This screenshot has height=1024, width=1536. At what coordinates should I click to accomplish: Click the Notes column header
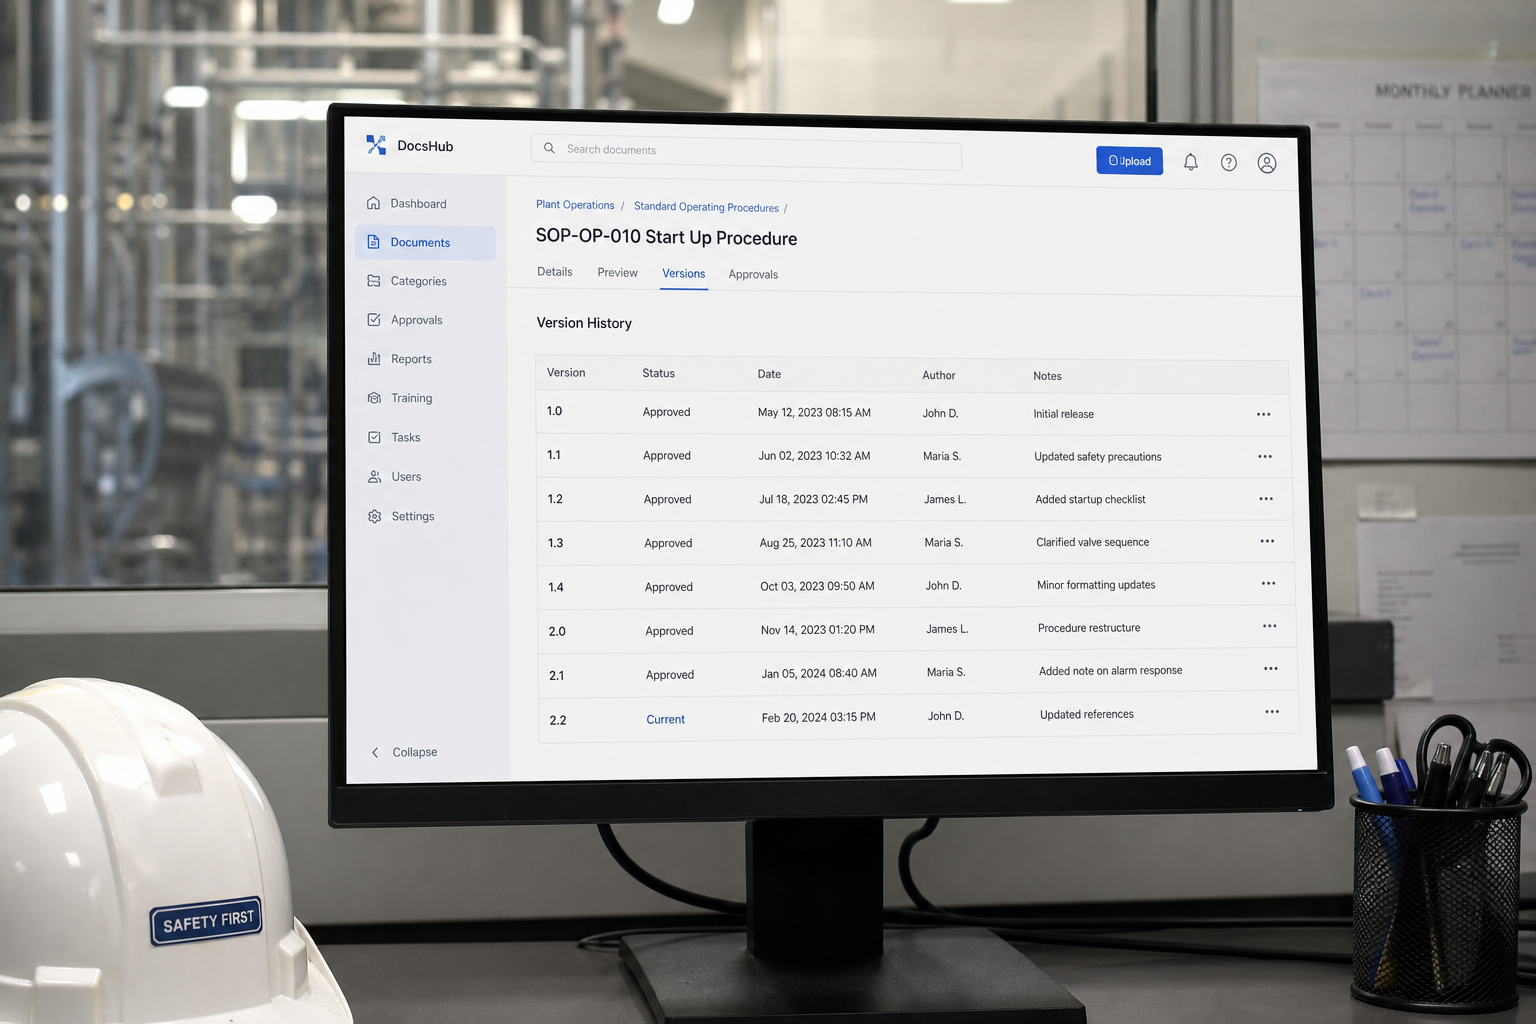click(1047, 376)
